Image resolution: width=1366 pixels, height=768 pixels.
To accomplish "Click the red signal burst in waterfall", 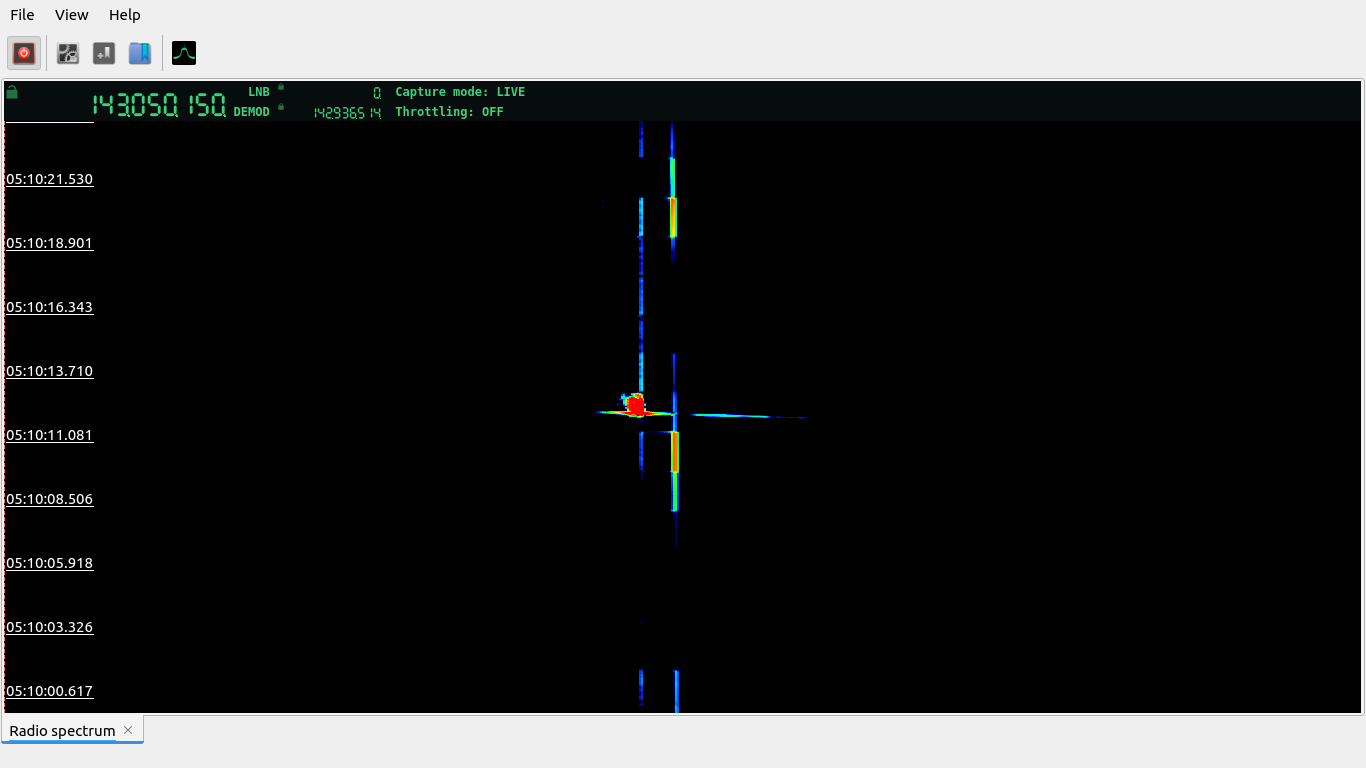I will coord(635,405).
